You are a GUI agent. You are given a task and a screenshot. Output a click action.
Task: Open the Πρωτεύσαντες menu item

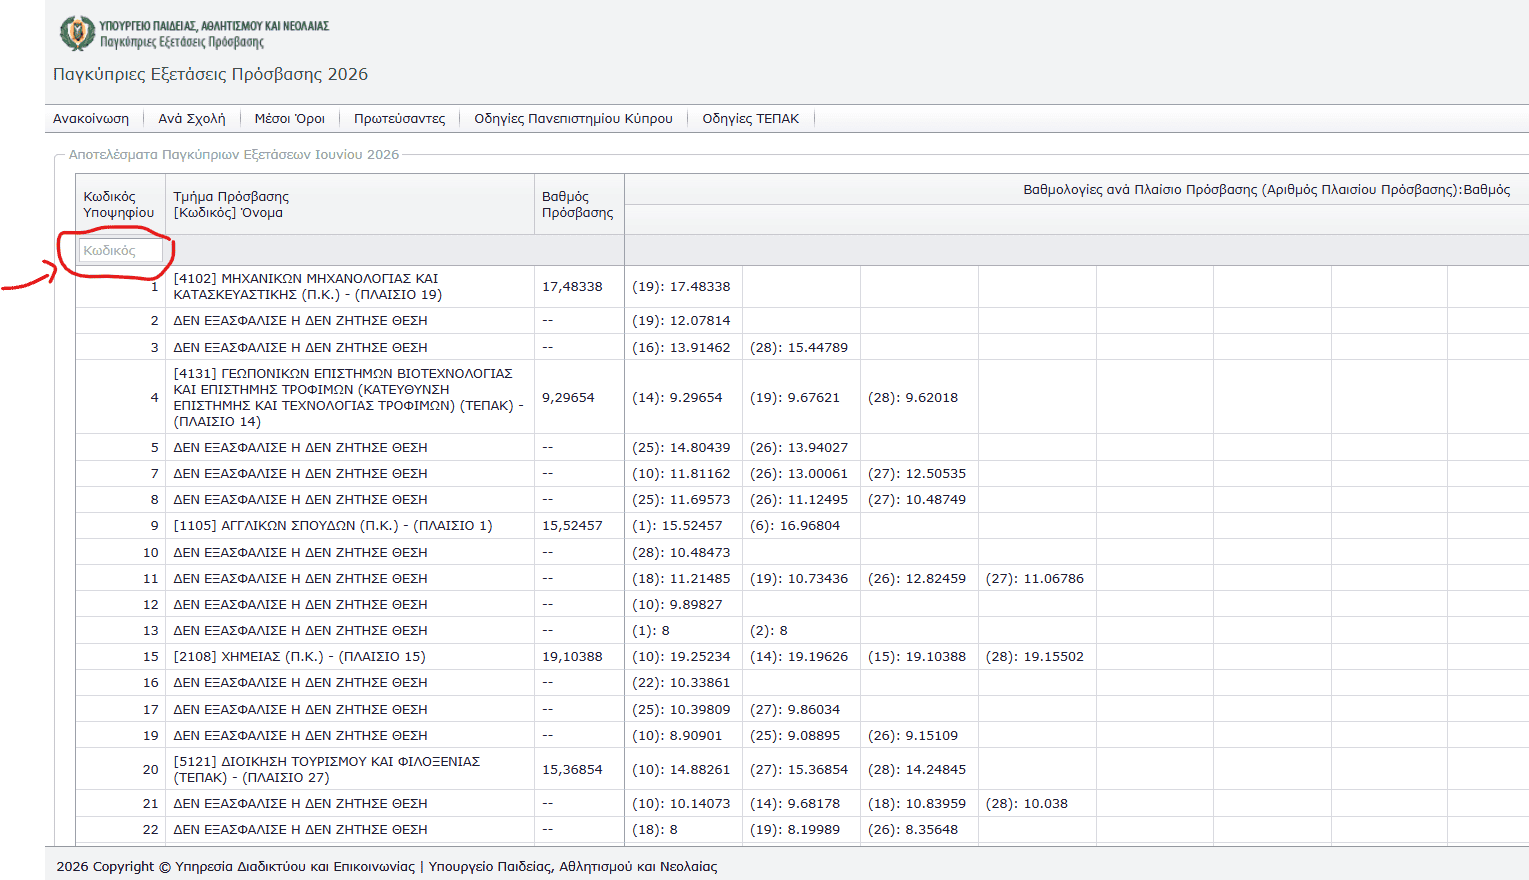[x=400, y=118]
